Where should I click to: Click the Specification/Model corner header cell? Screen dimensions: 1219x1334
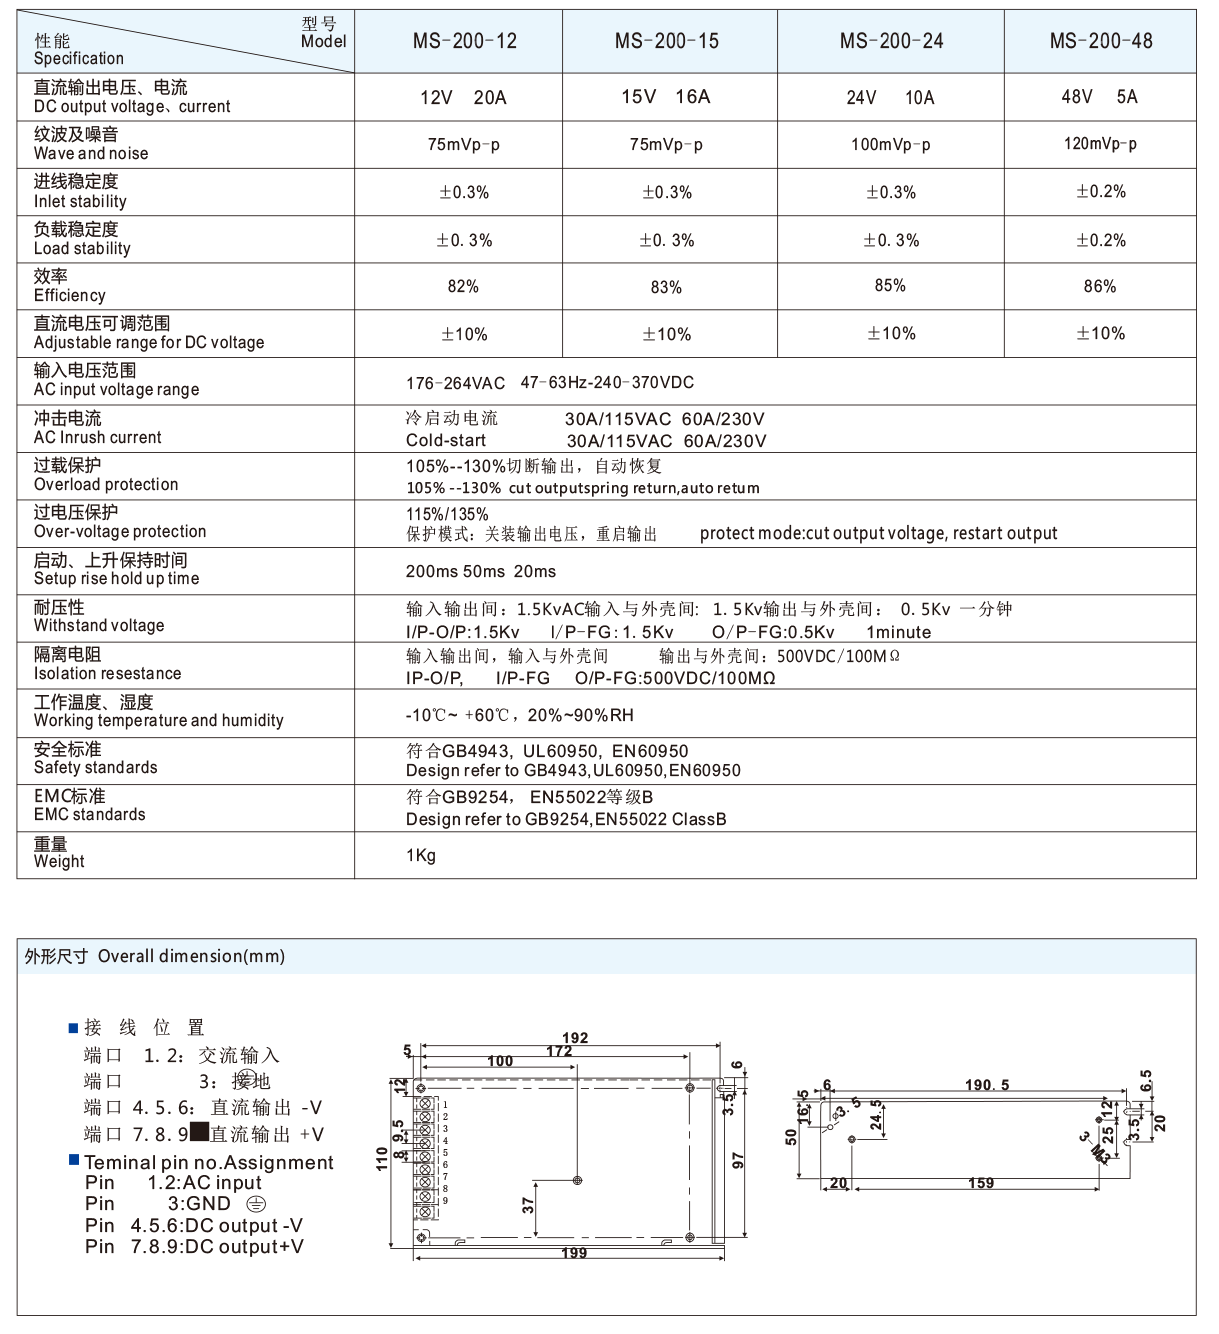(x=186, y=42)
